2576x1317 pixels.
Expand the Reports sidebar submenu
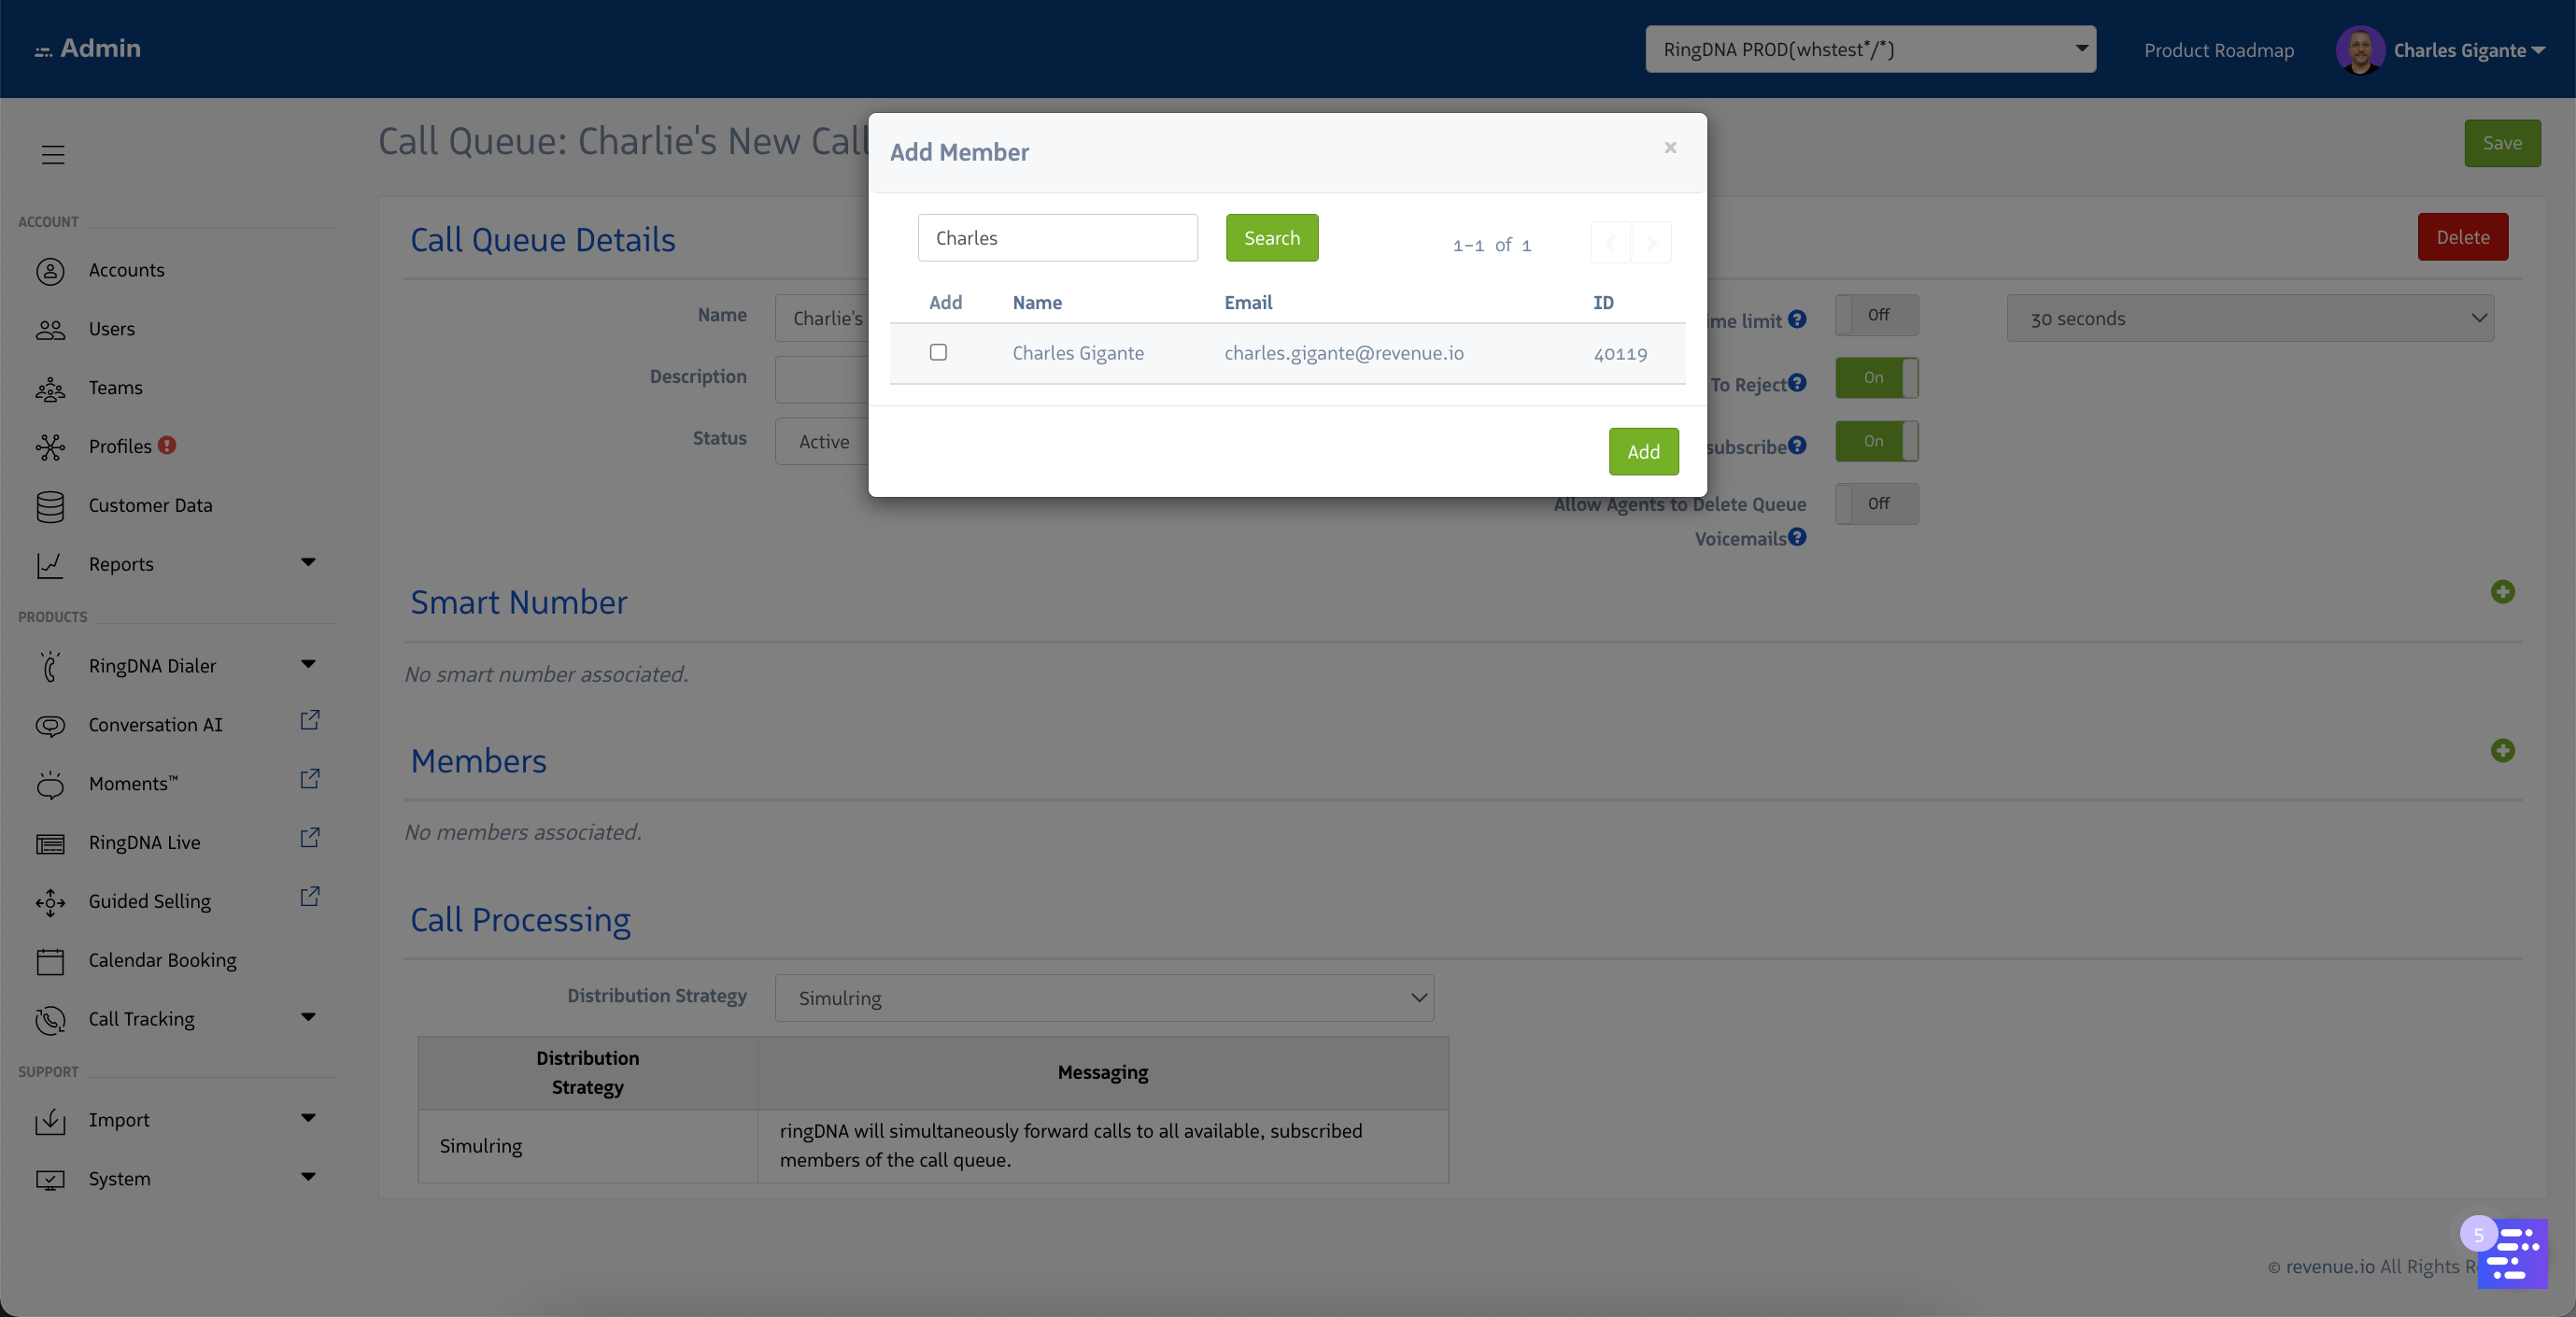308,563
